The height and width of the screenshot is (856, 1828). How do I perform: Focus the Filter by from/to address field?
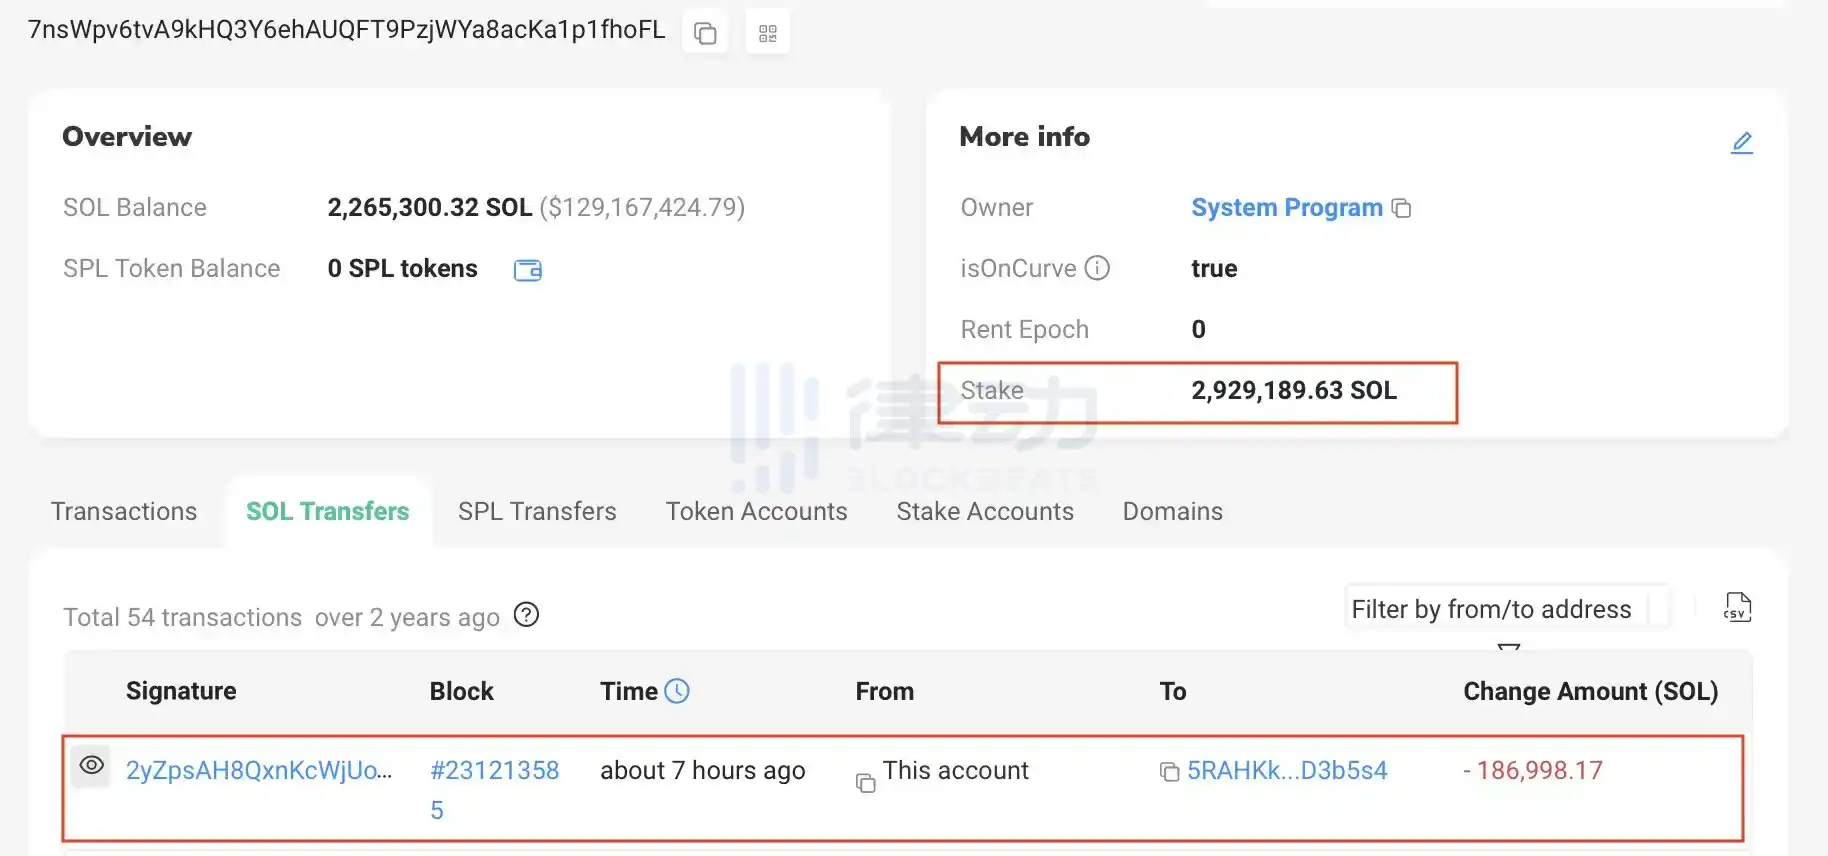click(1491, 609)
